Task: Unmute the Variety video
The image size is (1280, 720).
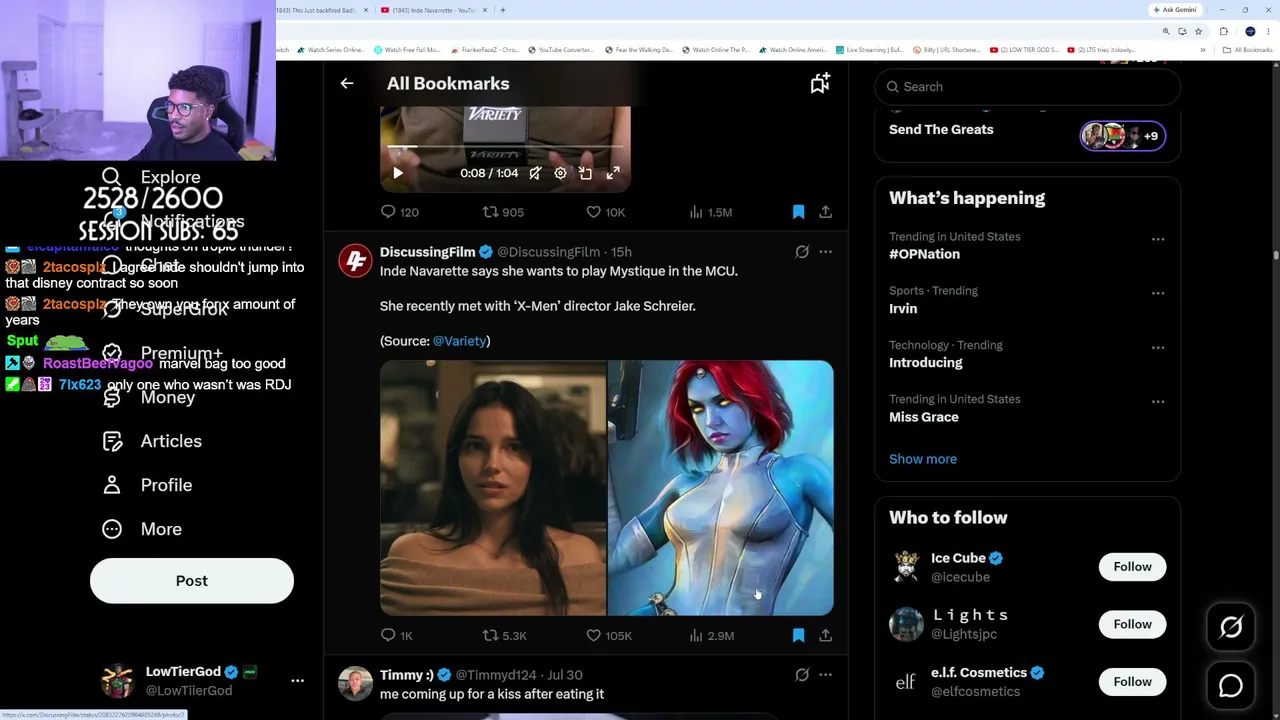Action: click(x=535, y=173)
